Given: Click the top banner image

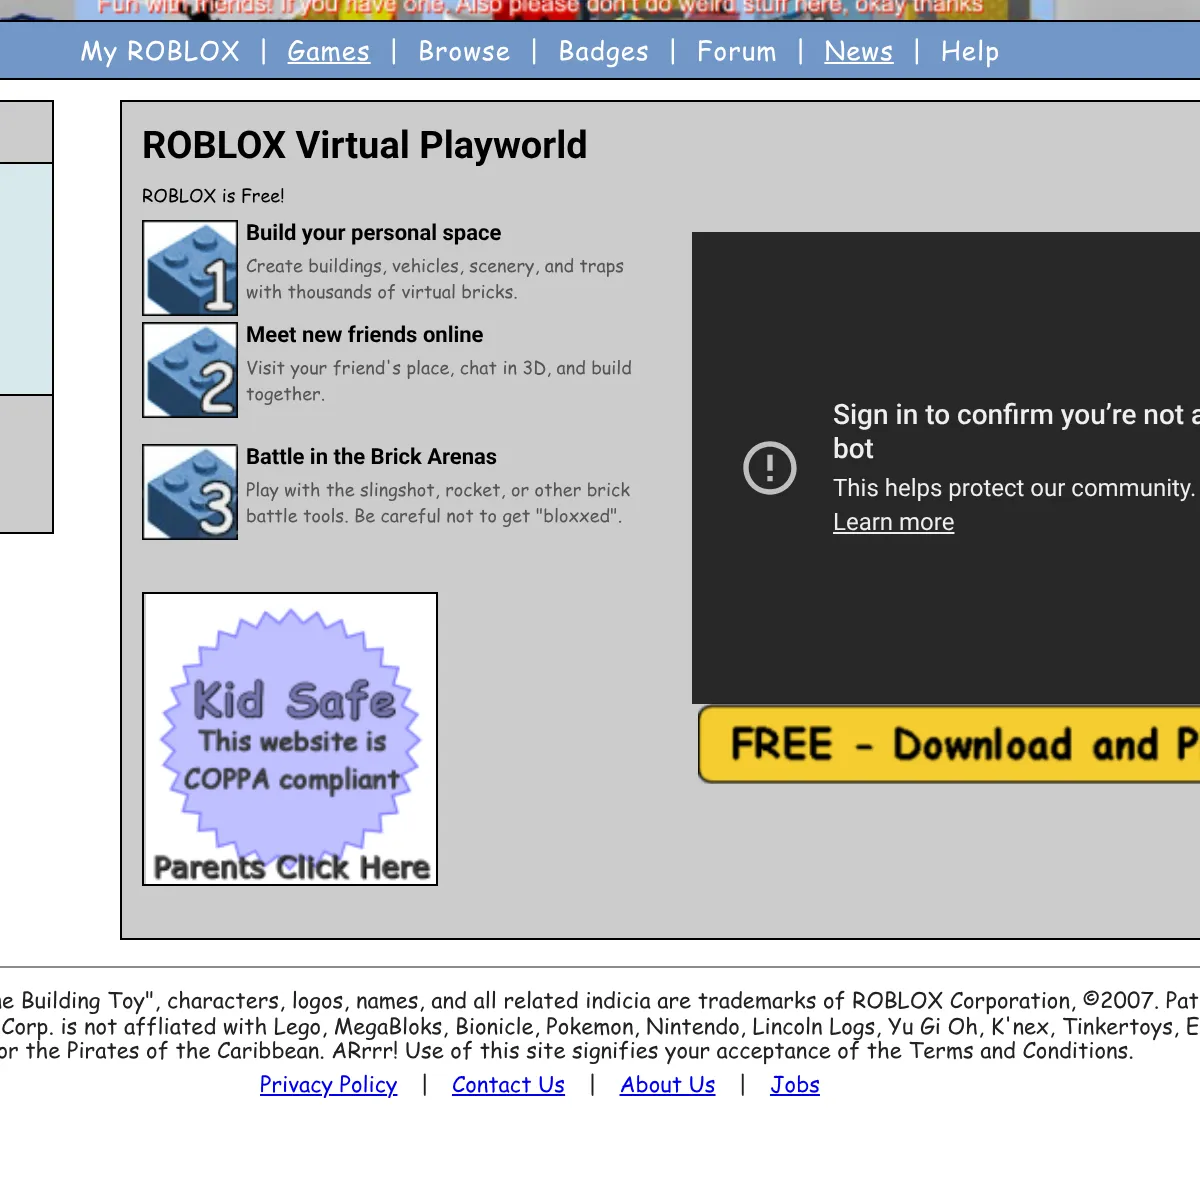Looking at the screenshot, I should (x=540, y=8).
